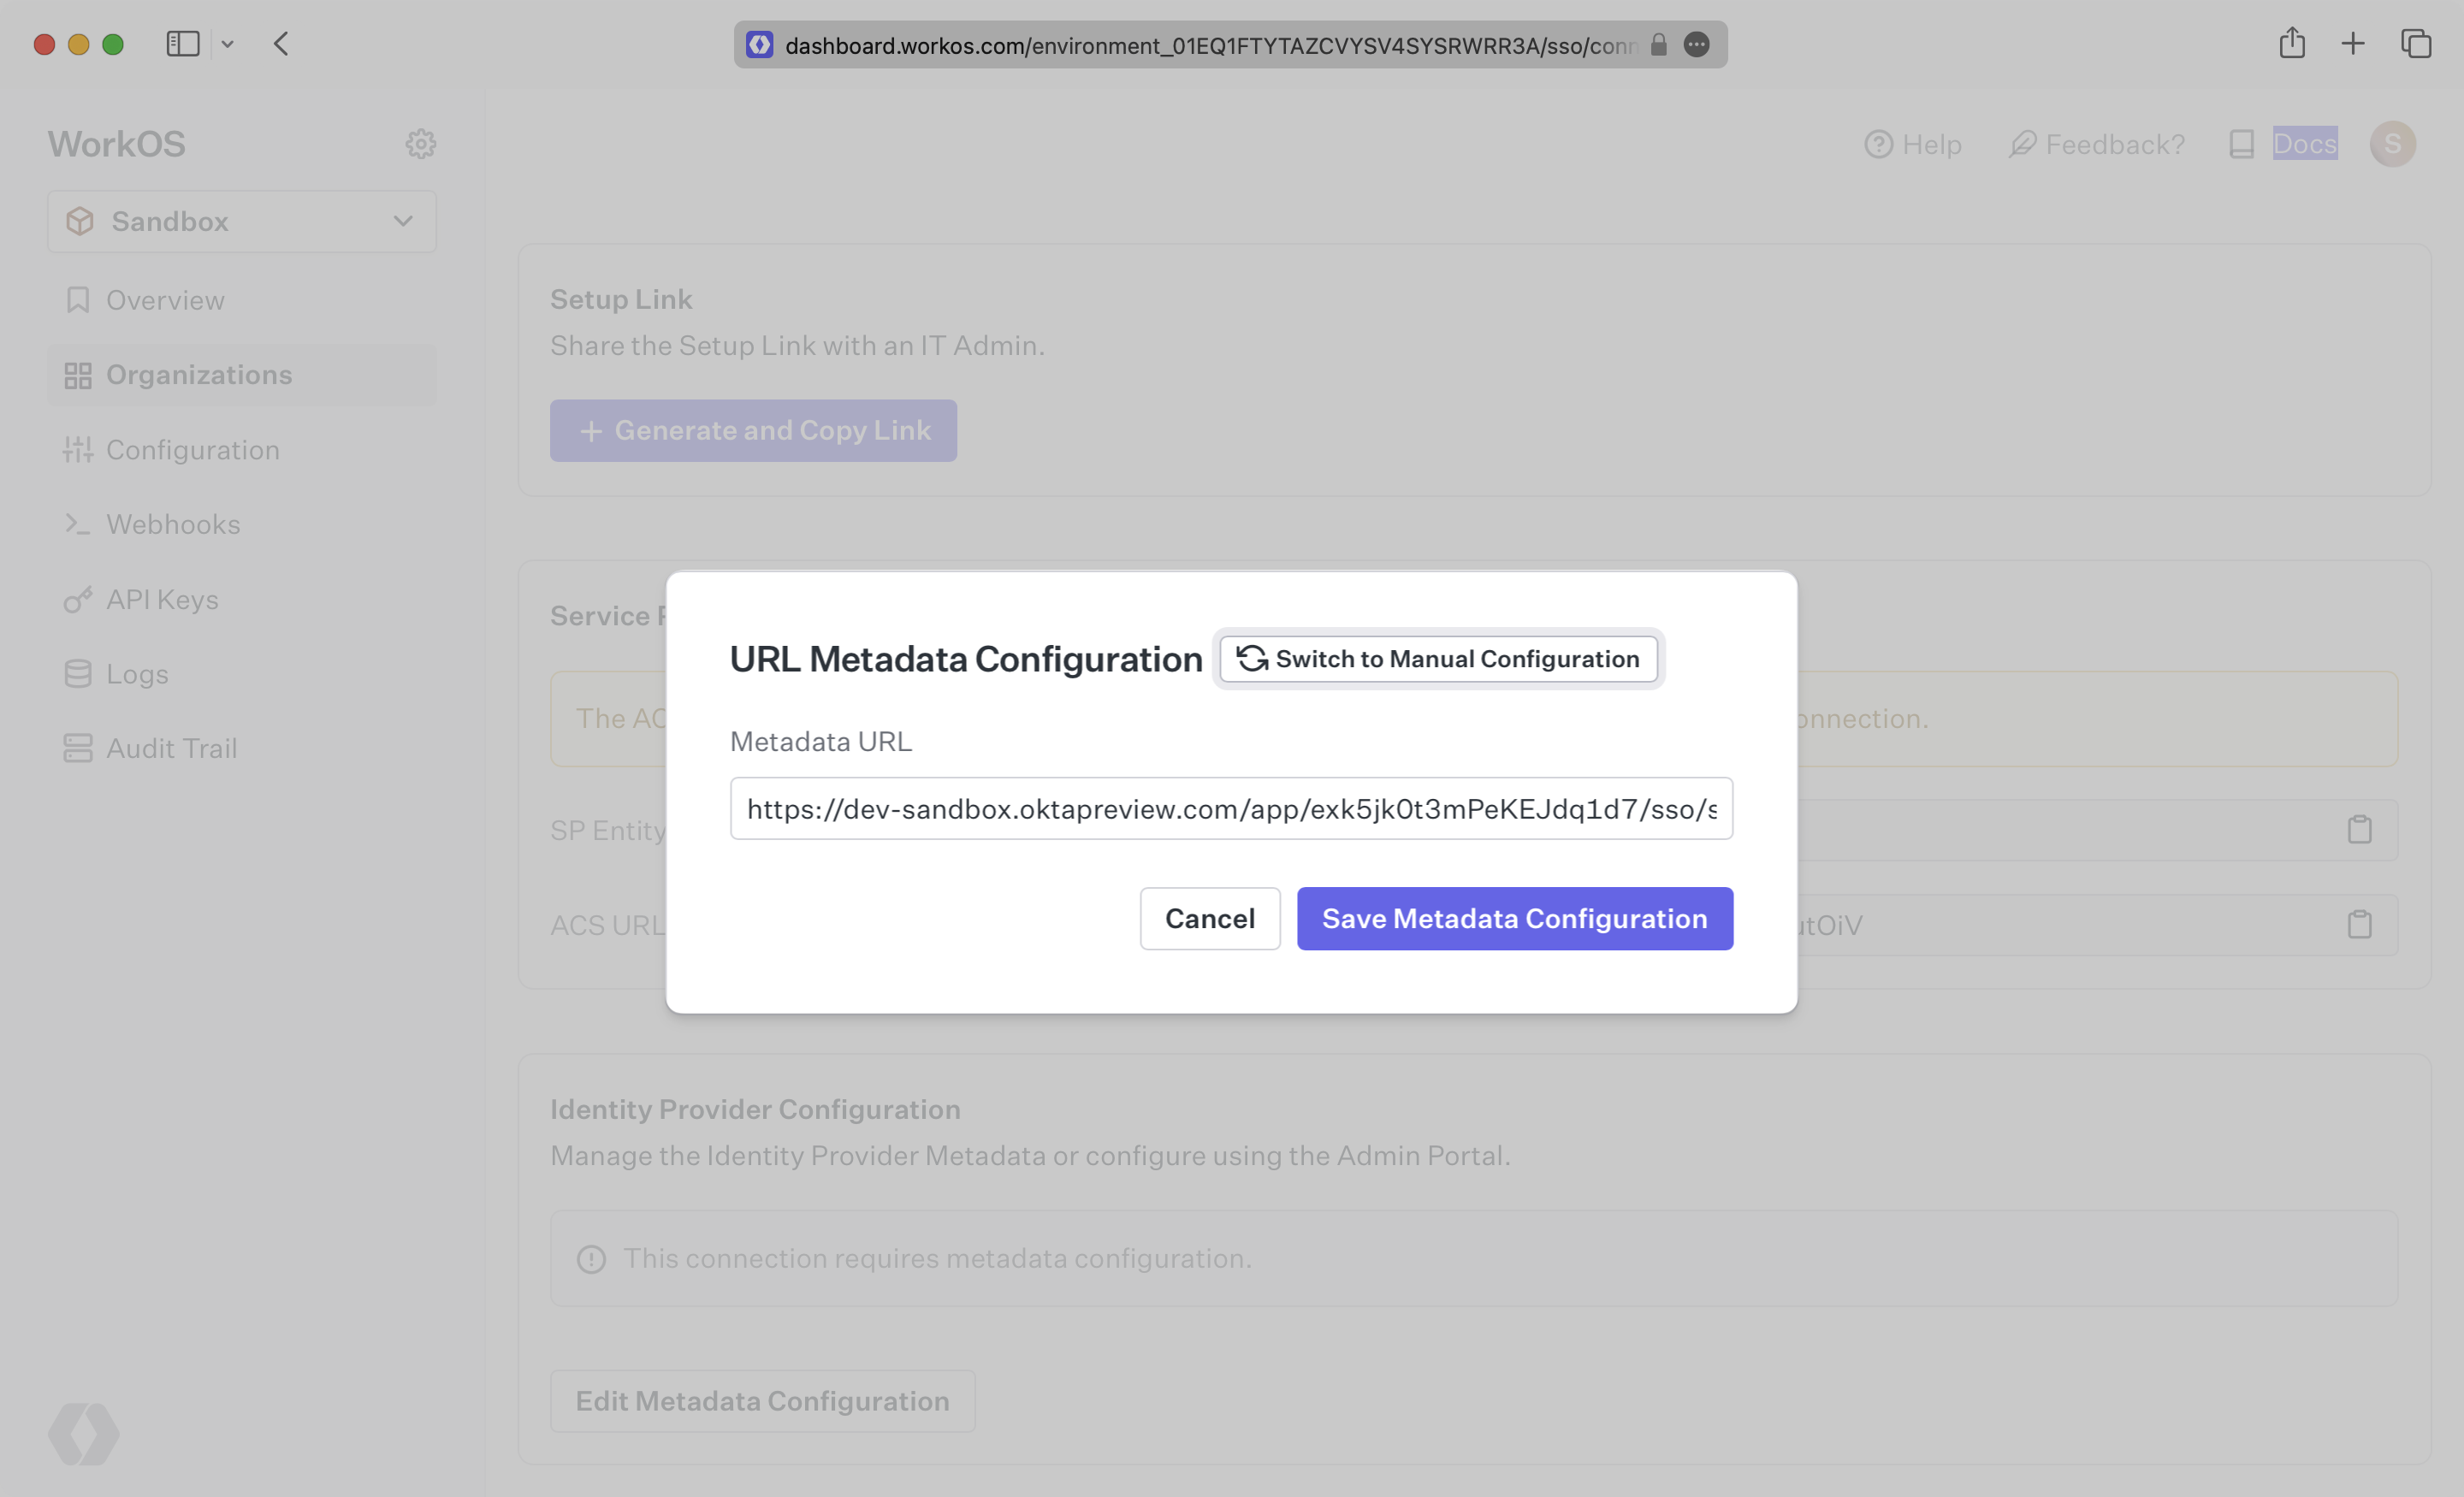Open the WorkOS settings gear icon
Viewport: 2464px width, 1497px height.
(x=421, y=143)
